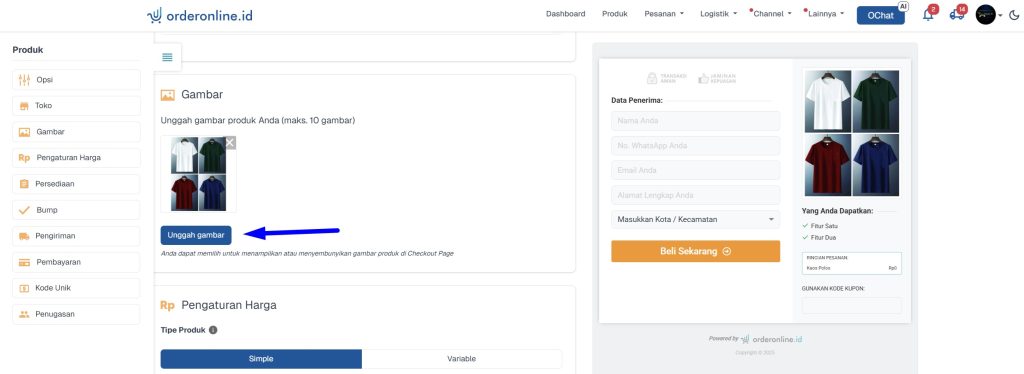Open the OChat AI button
This screenshot has height=374, width=1024.
point(880,15)
